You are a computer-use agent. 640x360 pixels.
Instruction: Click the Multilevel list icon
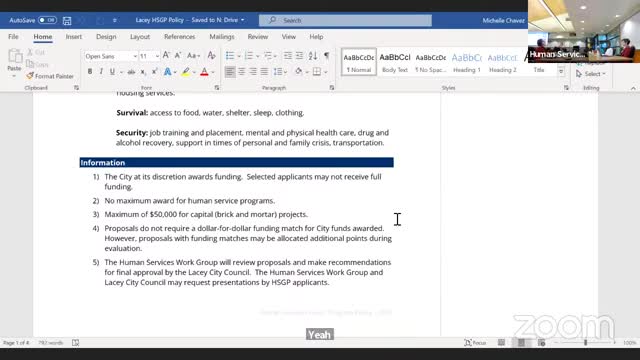[268, 56]
